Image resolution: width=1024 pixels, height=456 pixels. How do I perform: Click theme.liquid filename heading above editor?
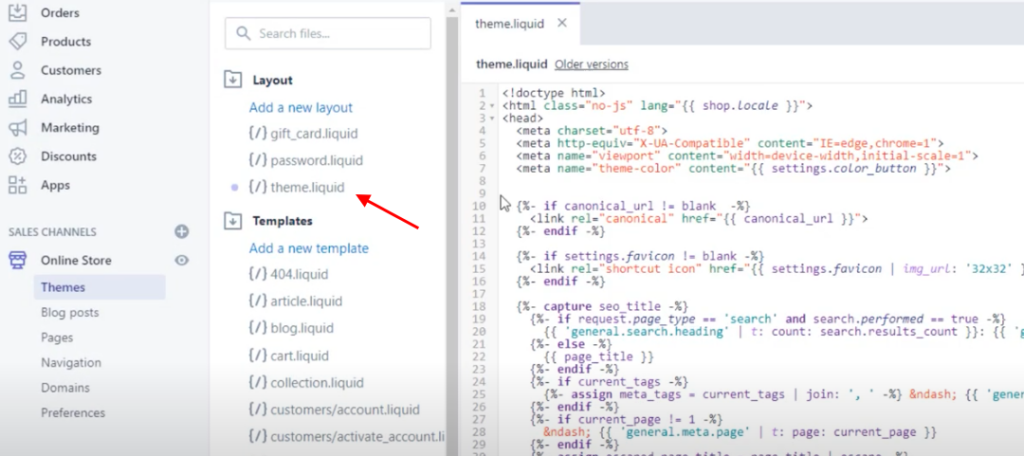click(511, 64)
